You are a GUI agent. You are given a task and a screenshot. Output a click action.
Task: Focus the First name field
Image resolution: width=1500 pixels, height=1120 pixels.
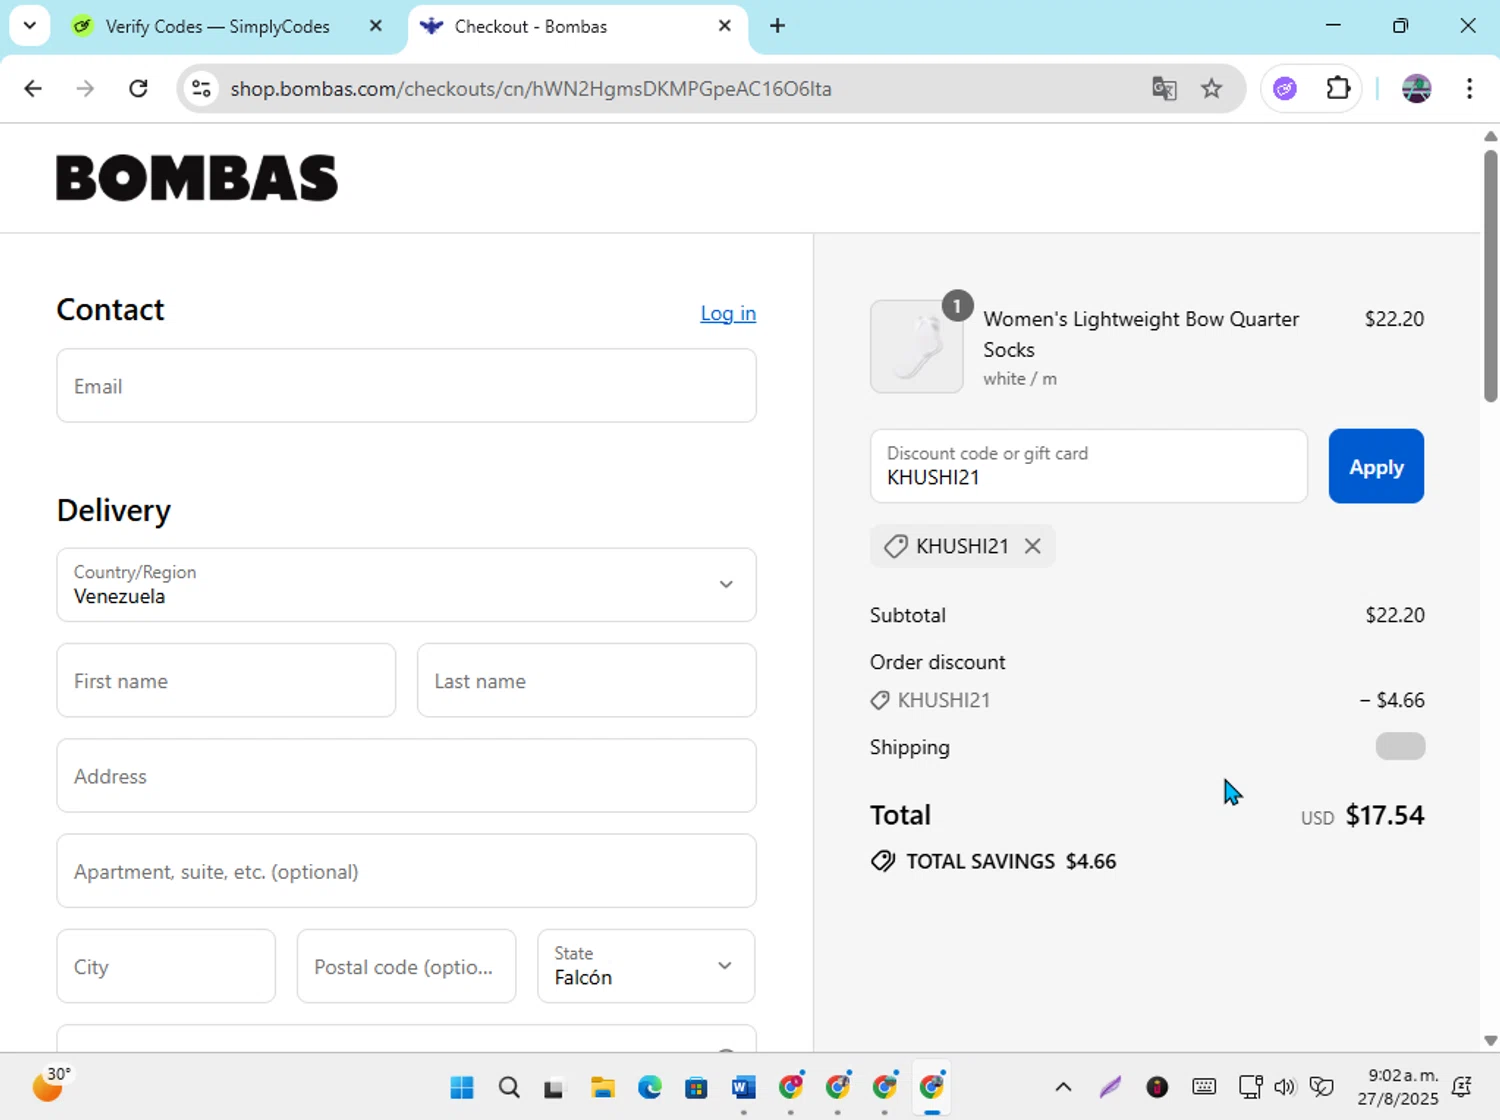coord(226,681)
